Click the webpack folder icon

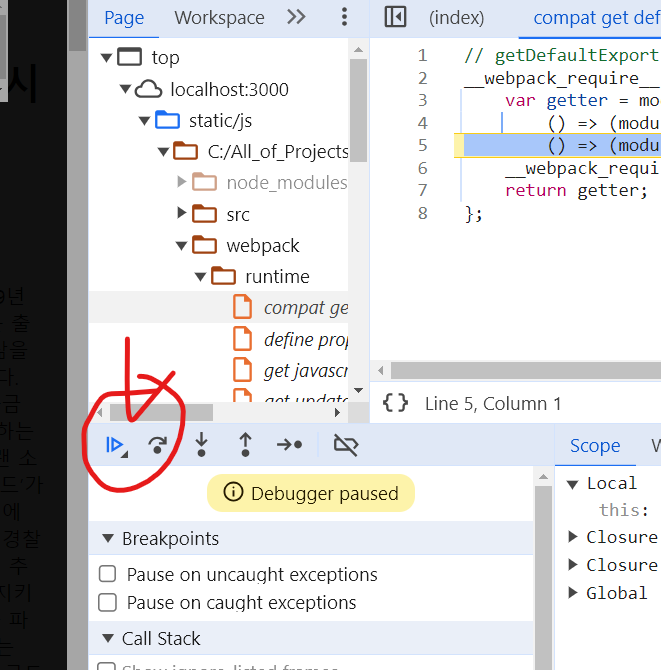[204, 245]
